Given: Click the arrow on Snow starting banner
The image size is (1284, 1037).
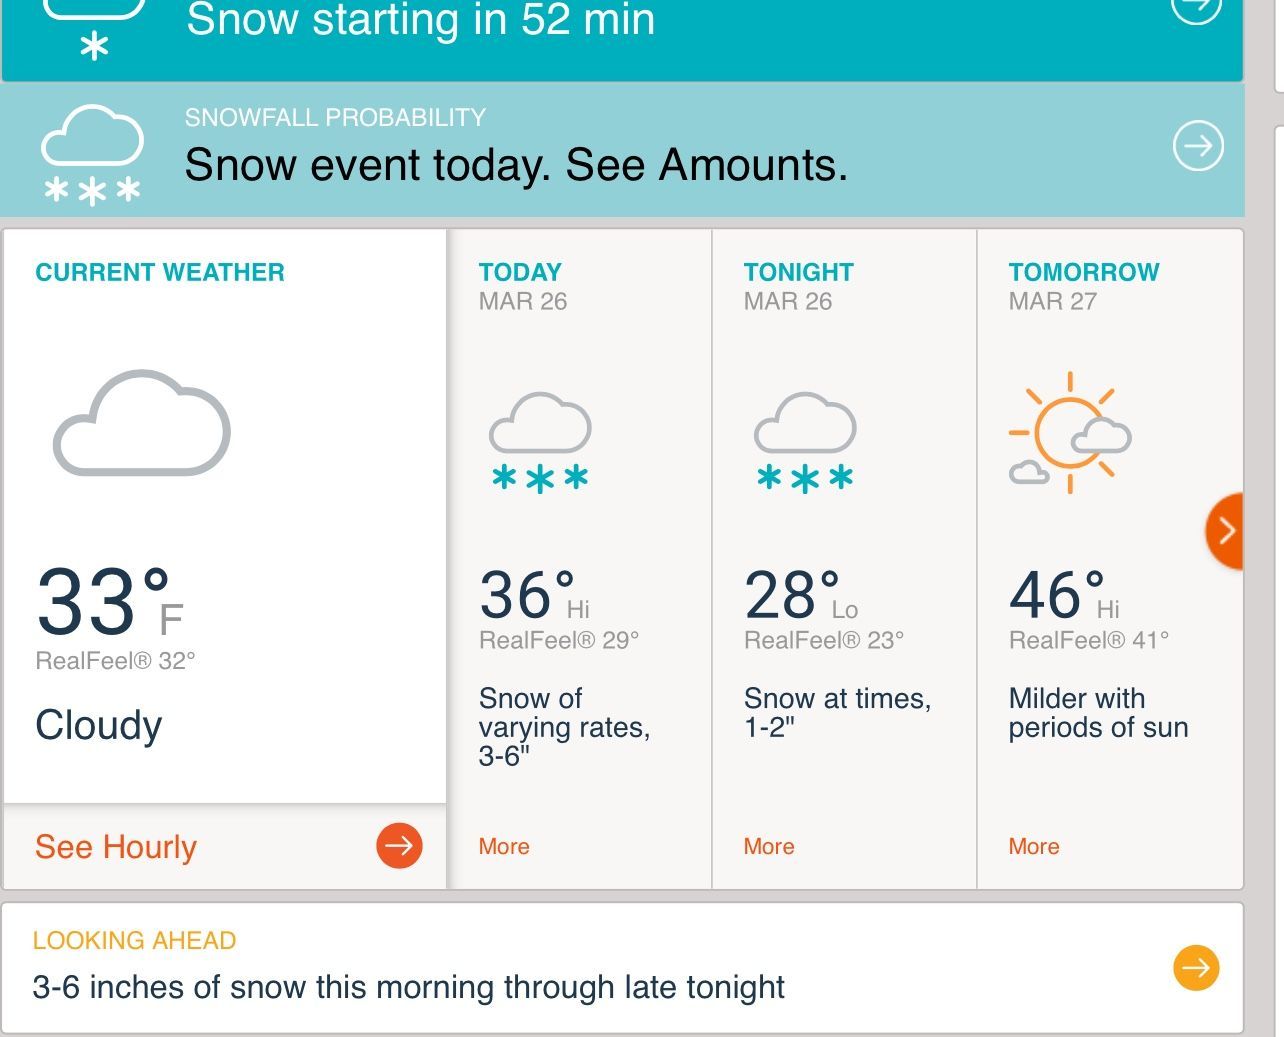Looking at the screenshot, I should tap(1197, 8).
